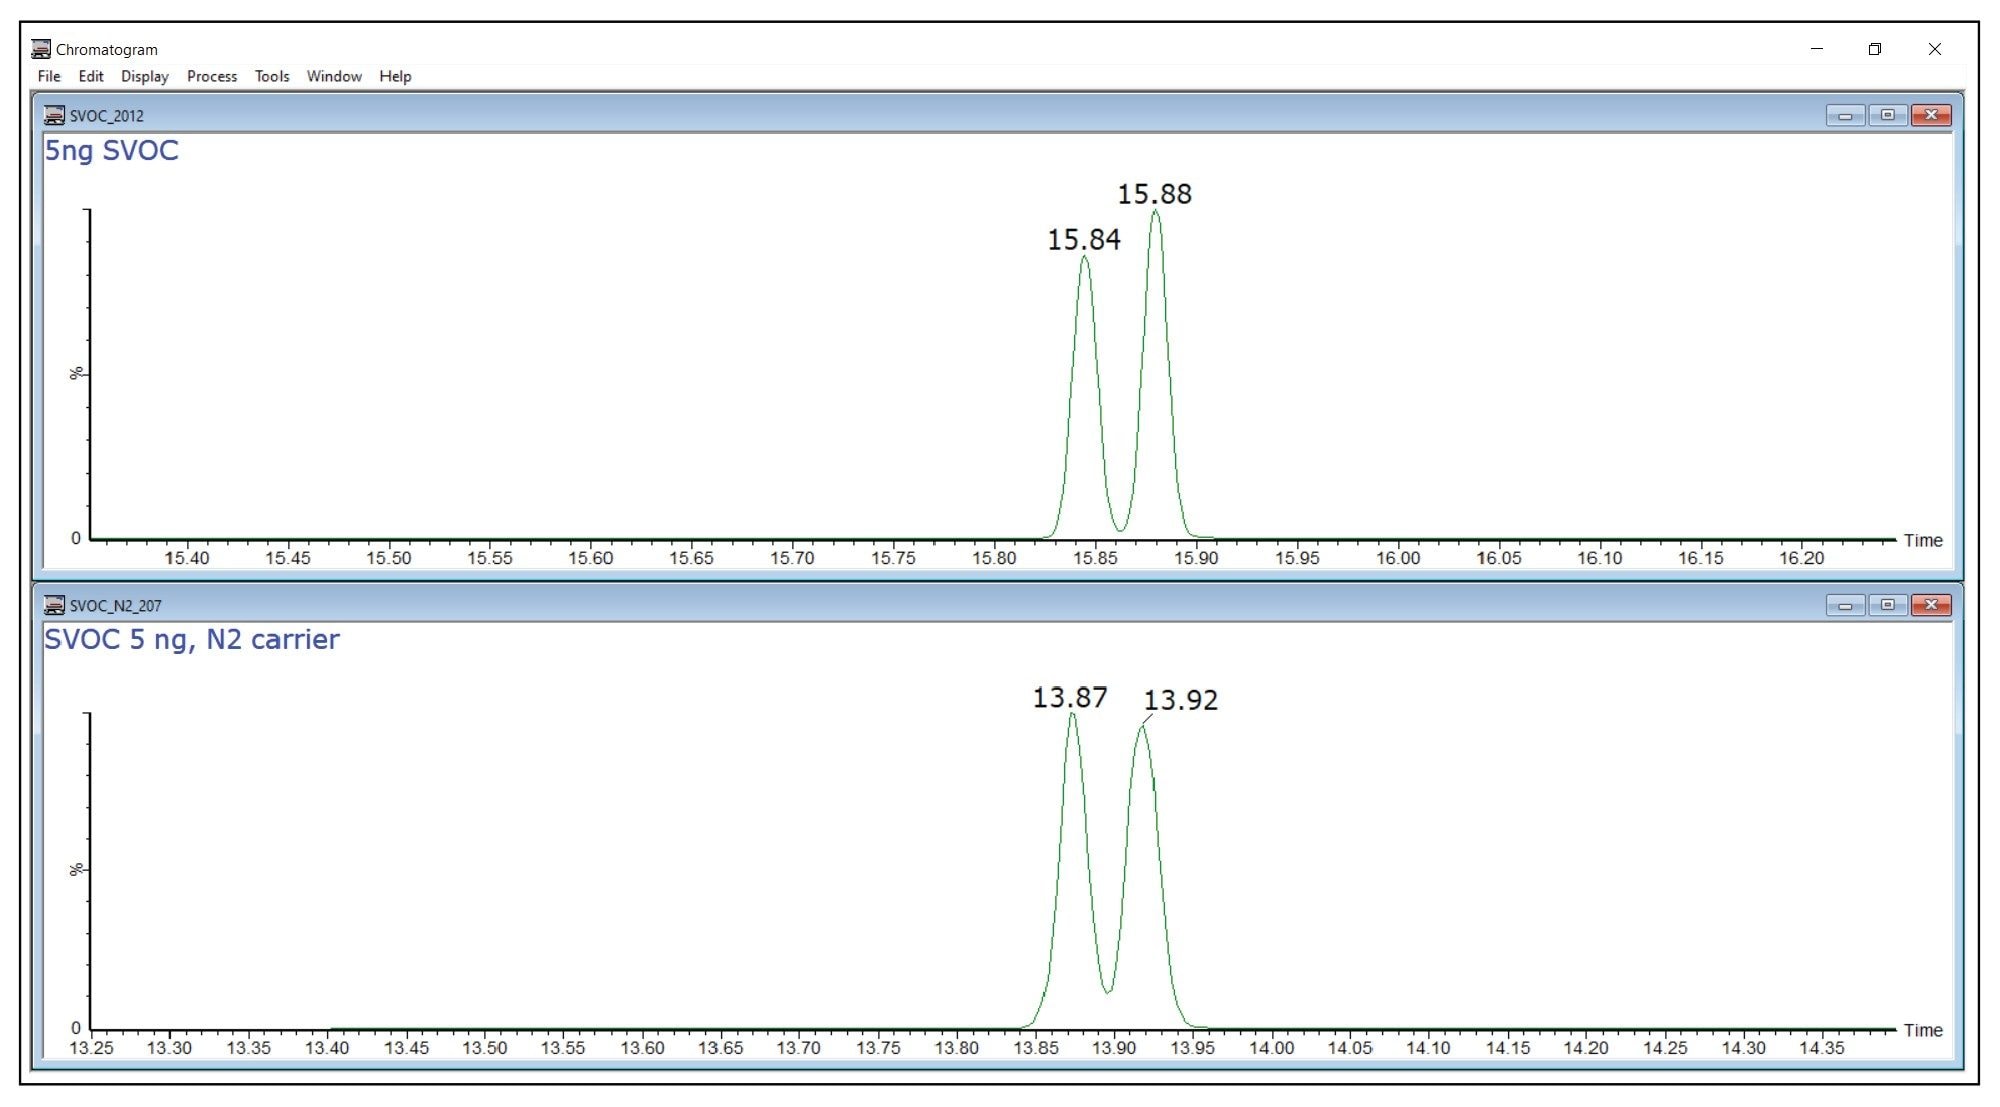
Task: Open the Process menu
Action: (212, 76)
